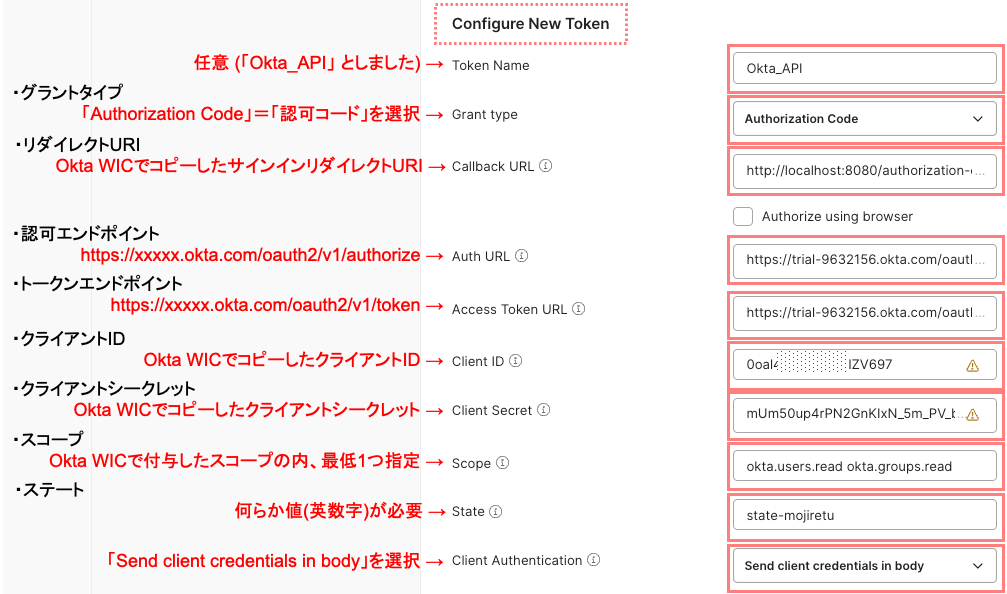Open the Grant type Authorization Code dropdown
The image size is (1007, 594).
pyautogui.click(x=864, y=118)
